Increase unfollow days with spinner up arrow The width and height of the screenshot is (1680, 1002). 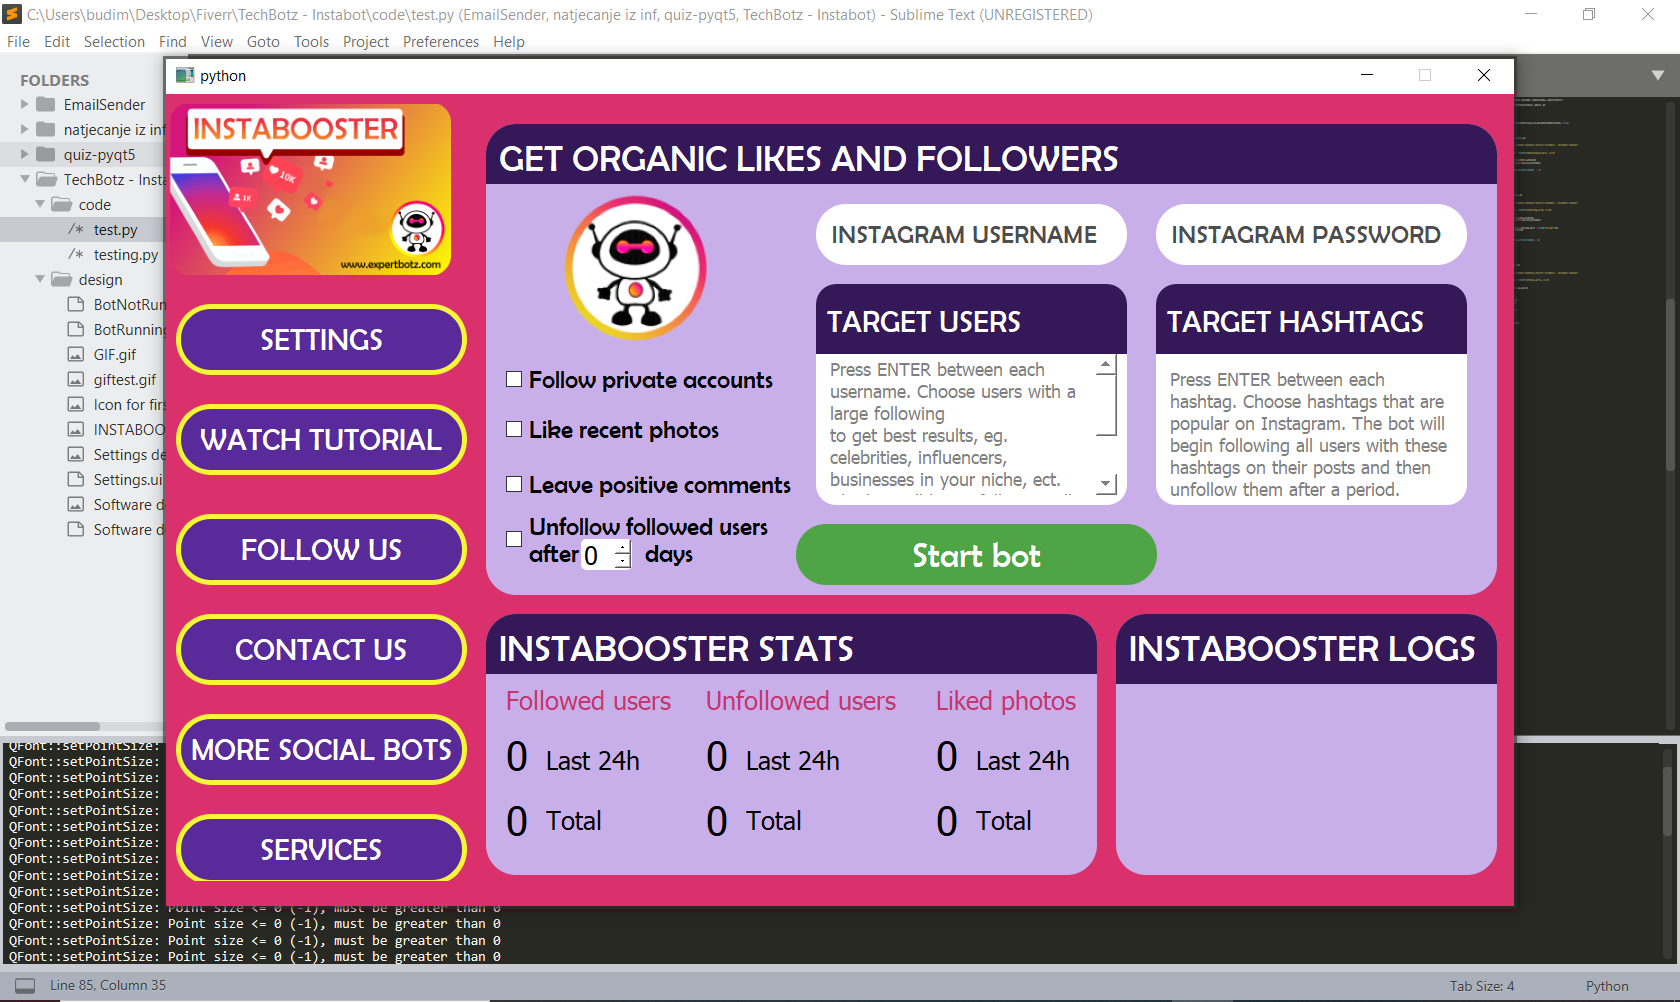pyautogui.click(x=623, y=548)
